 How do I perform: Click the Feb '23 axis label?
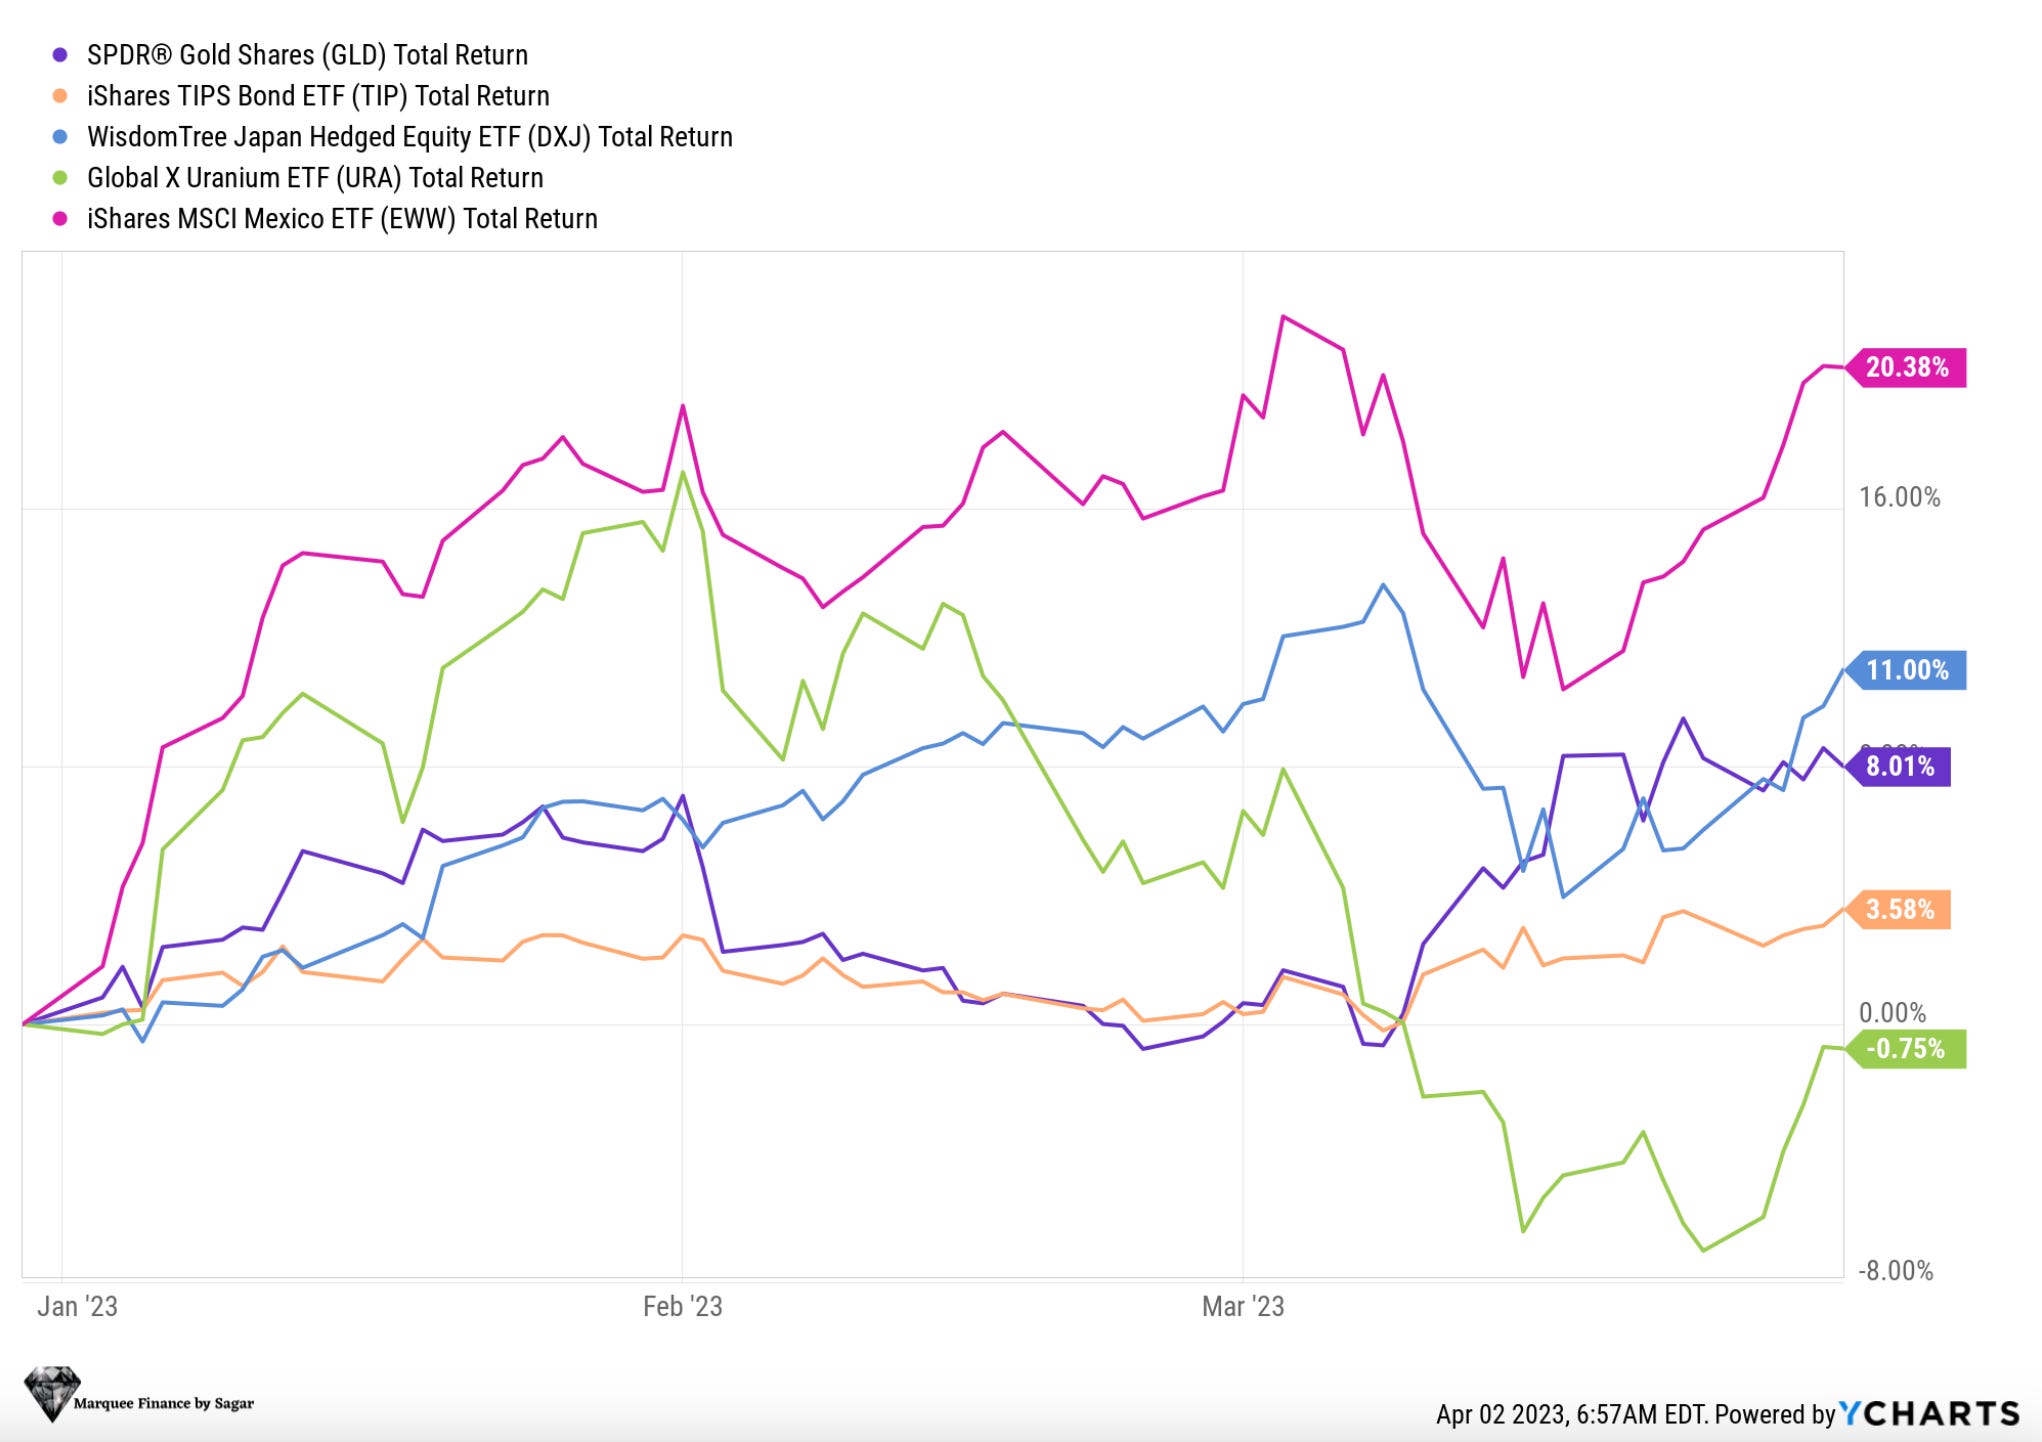coord(682,1306)
